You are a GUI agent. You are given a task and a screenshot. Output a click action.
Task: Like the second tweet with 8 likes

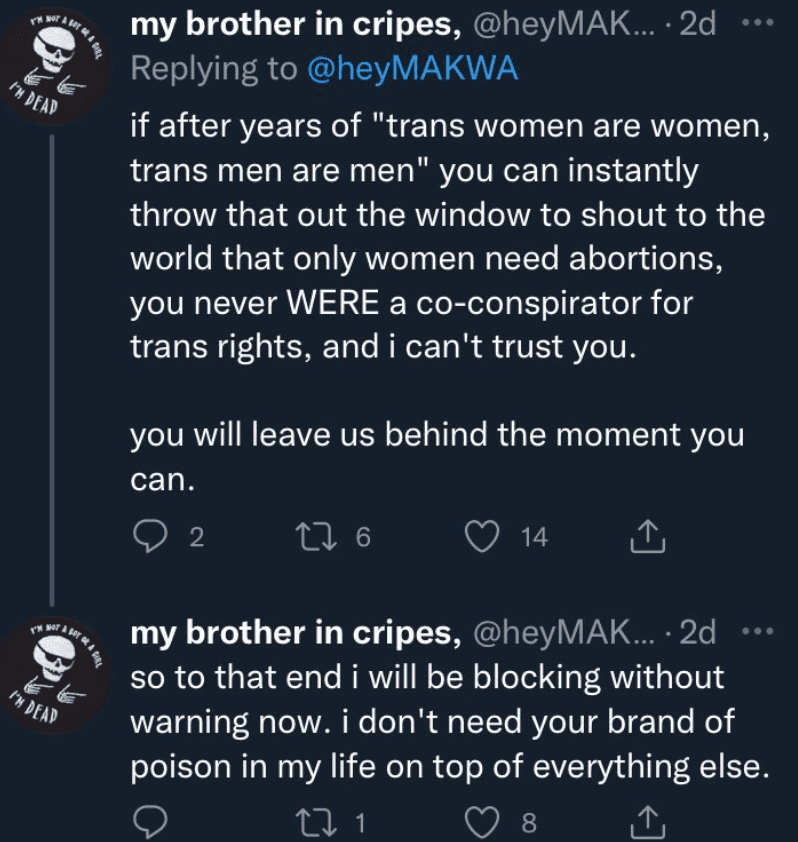point(482,822)
